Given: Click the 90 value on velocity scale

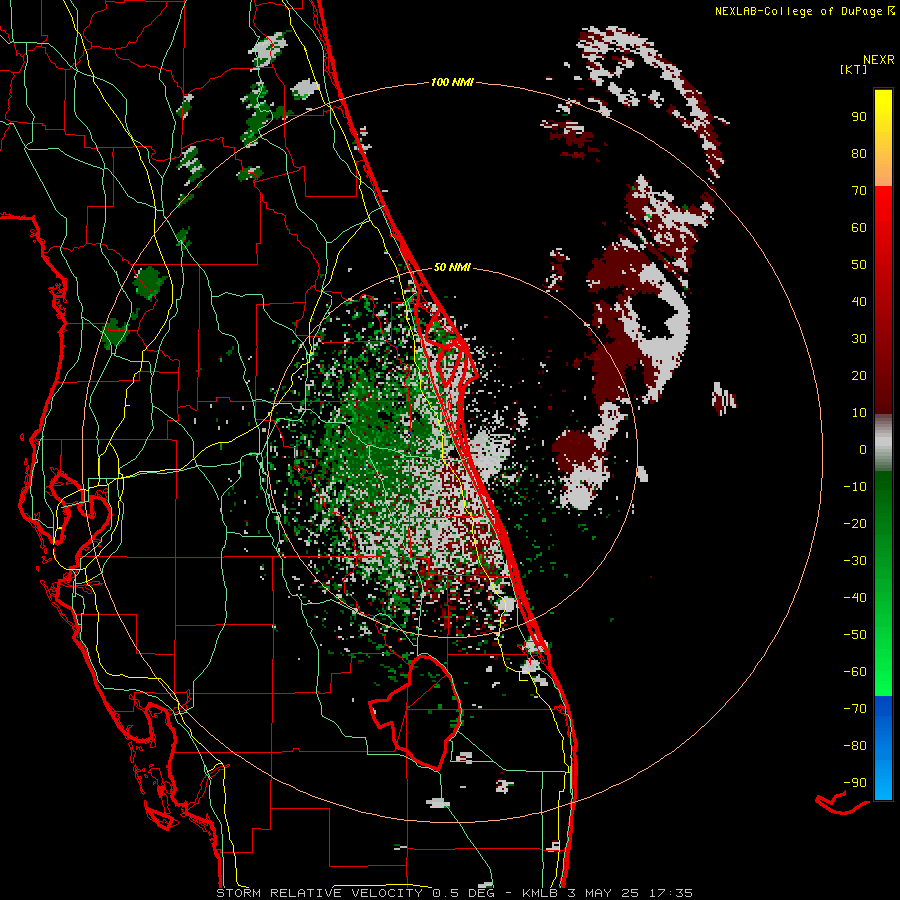Looking at the screenshot, I should click(859, 117).
